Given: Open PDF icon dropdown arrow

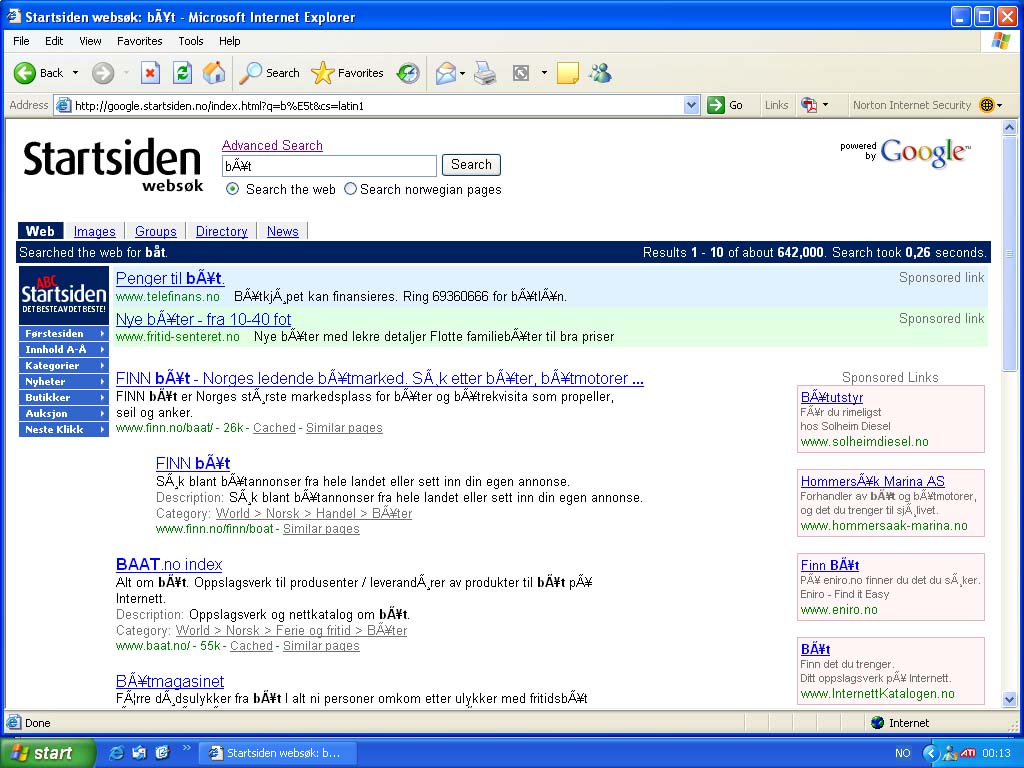Looking at the screenshot, I should point(825,105).
